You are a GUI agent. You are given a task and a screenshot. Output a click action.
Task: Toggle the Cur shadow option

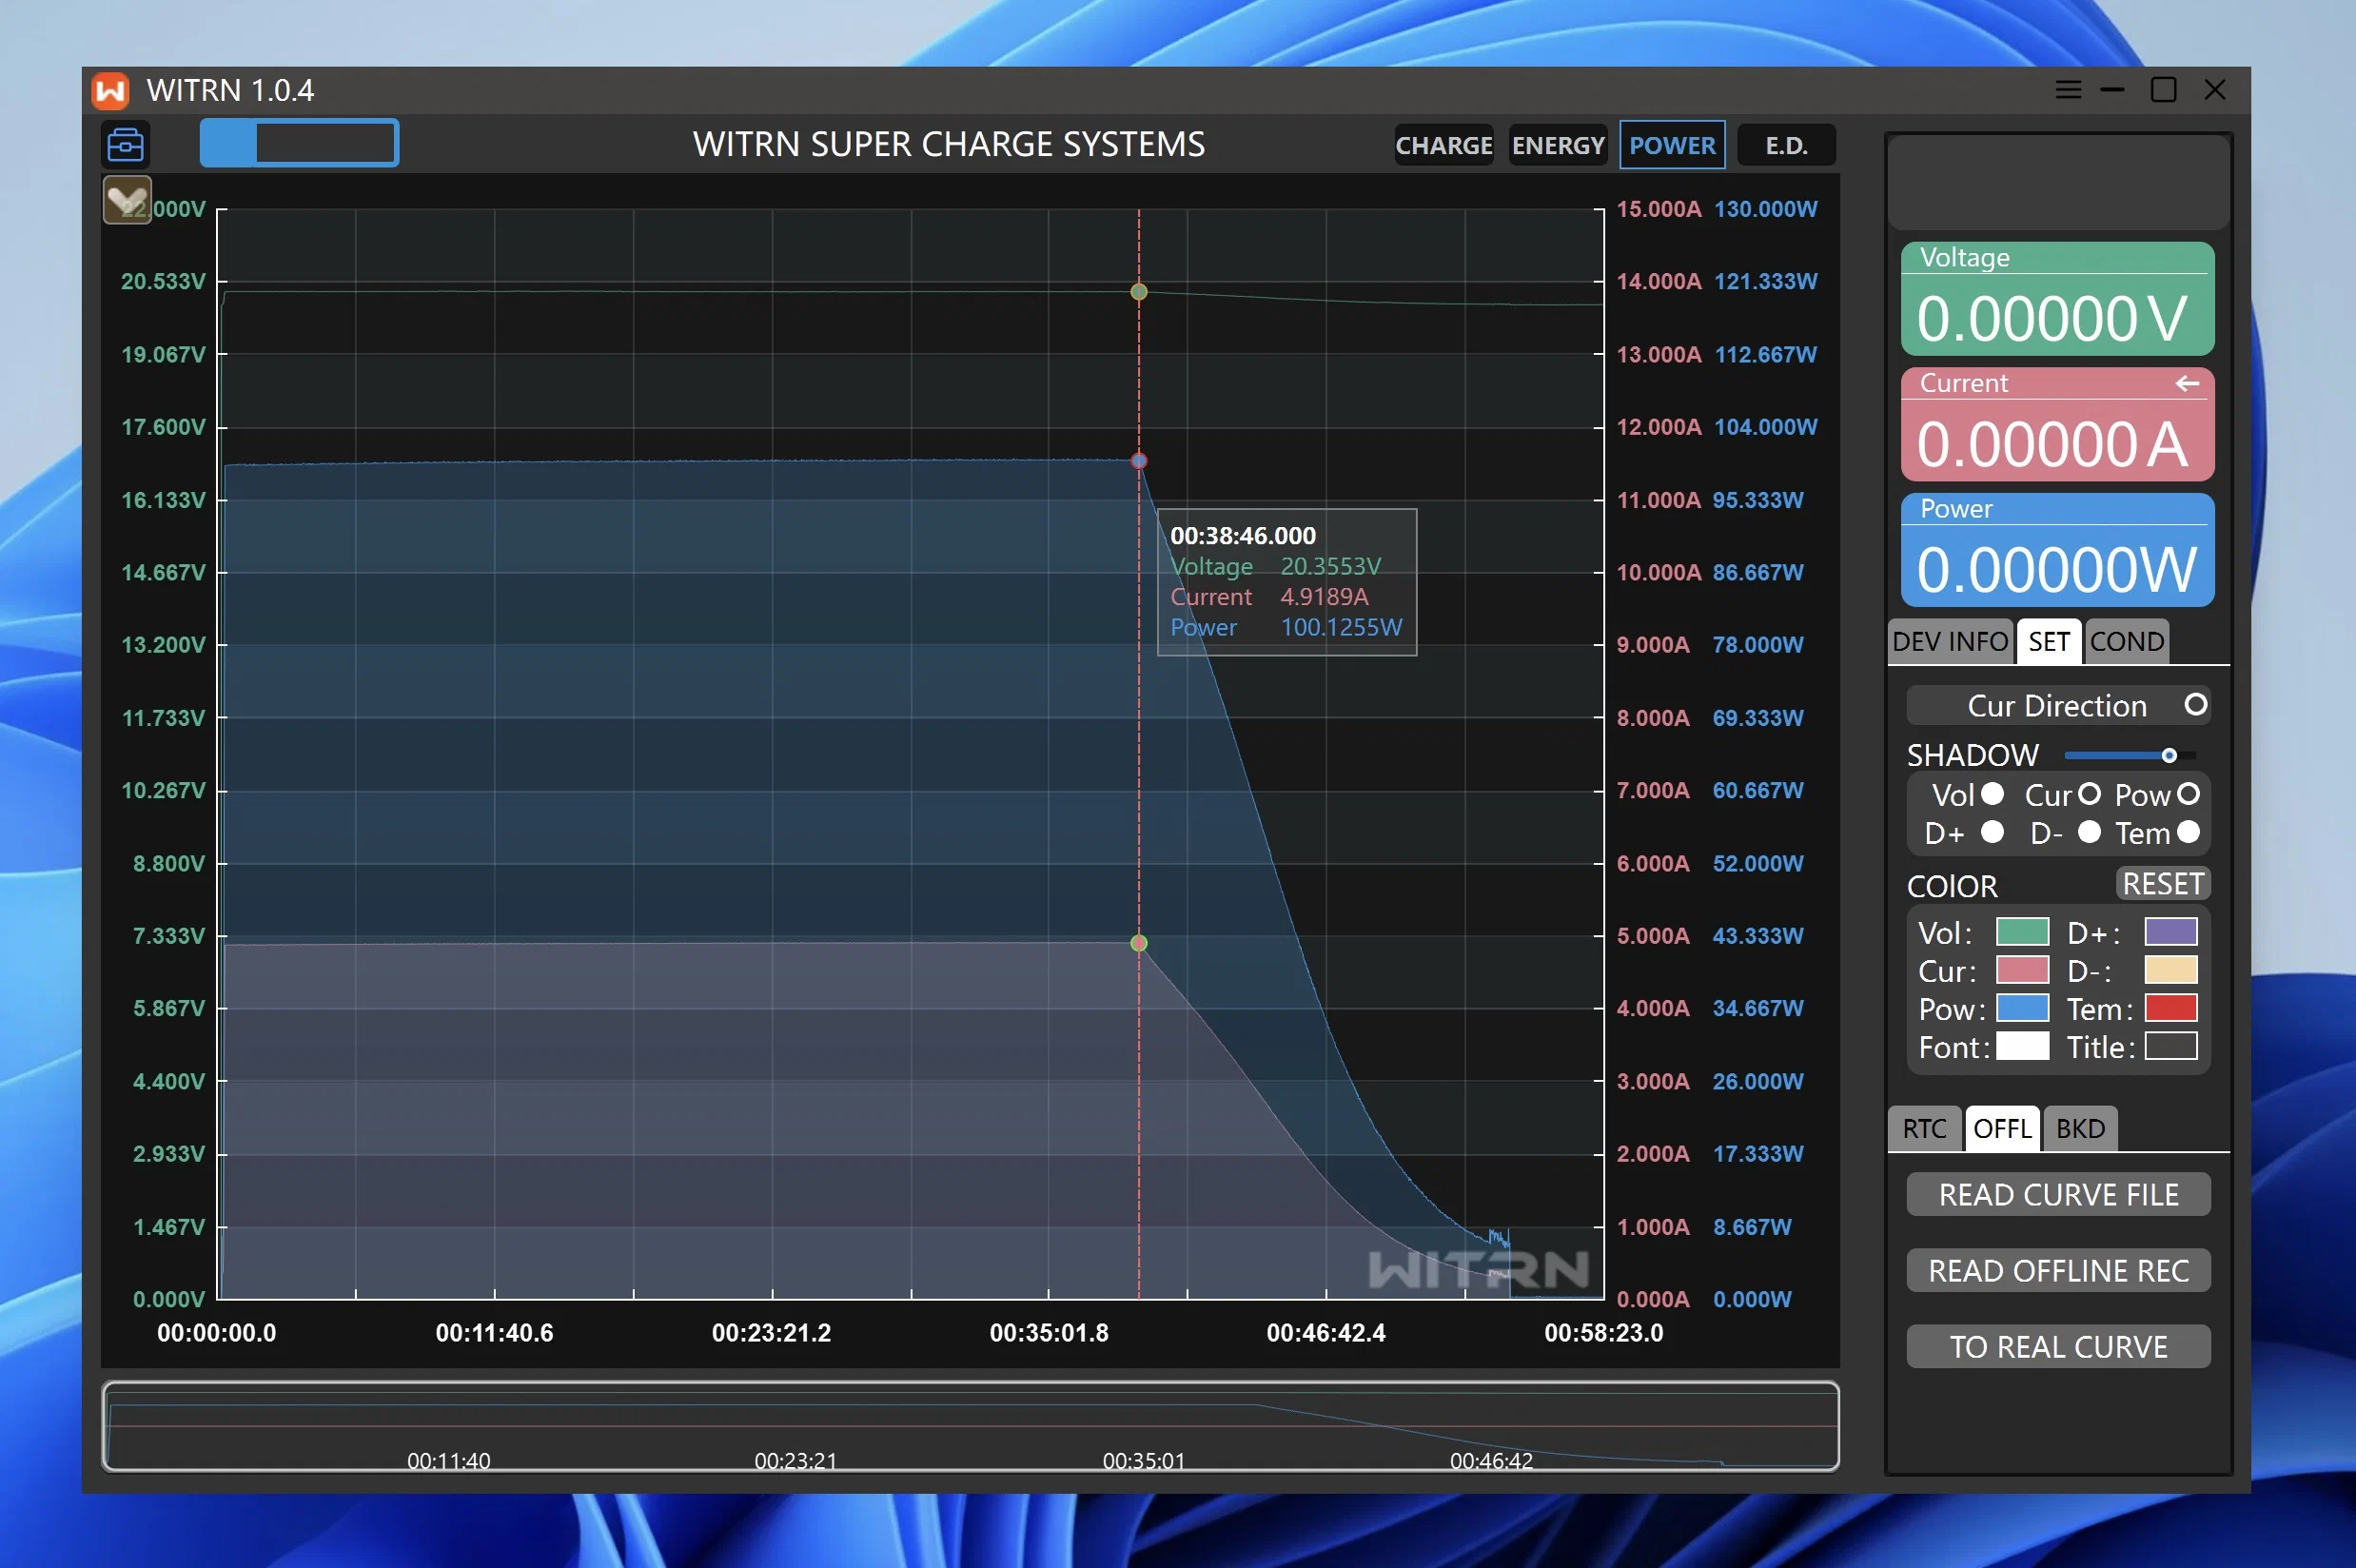2089,794
